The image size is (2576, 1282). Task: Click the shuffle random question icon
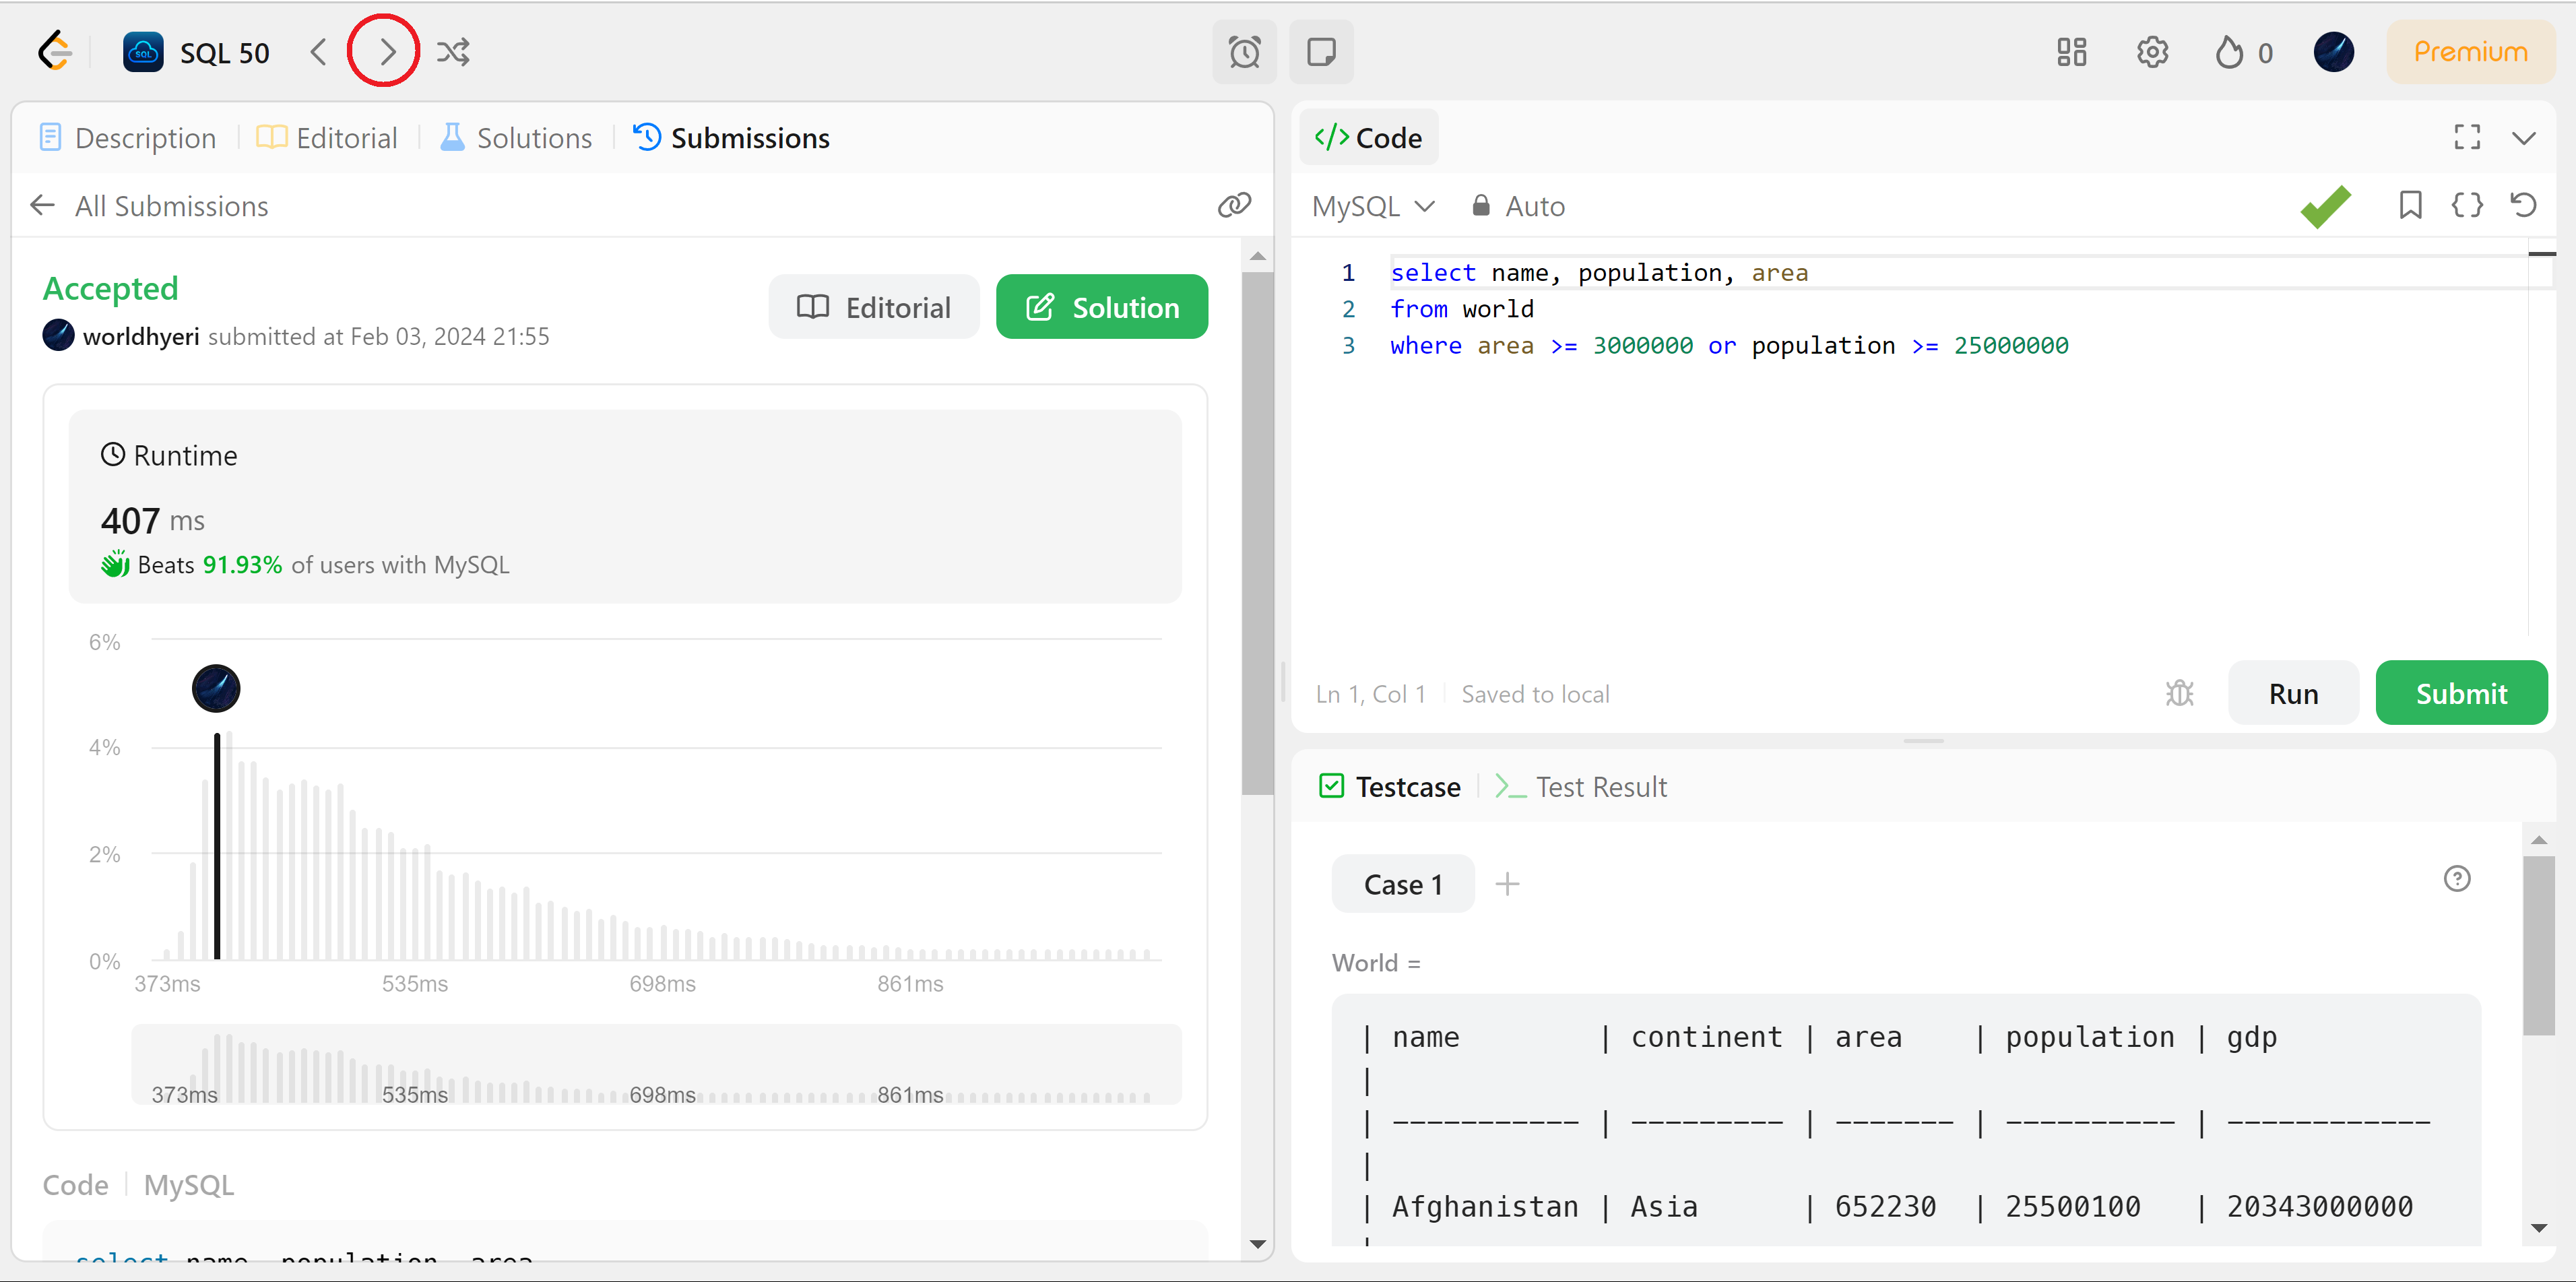click(x=453, y=52)
